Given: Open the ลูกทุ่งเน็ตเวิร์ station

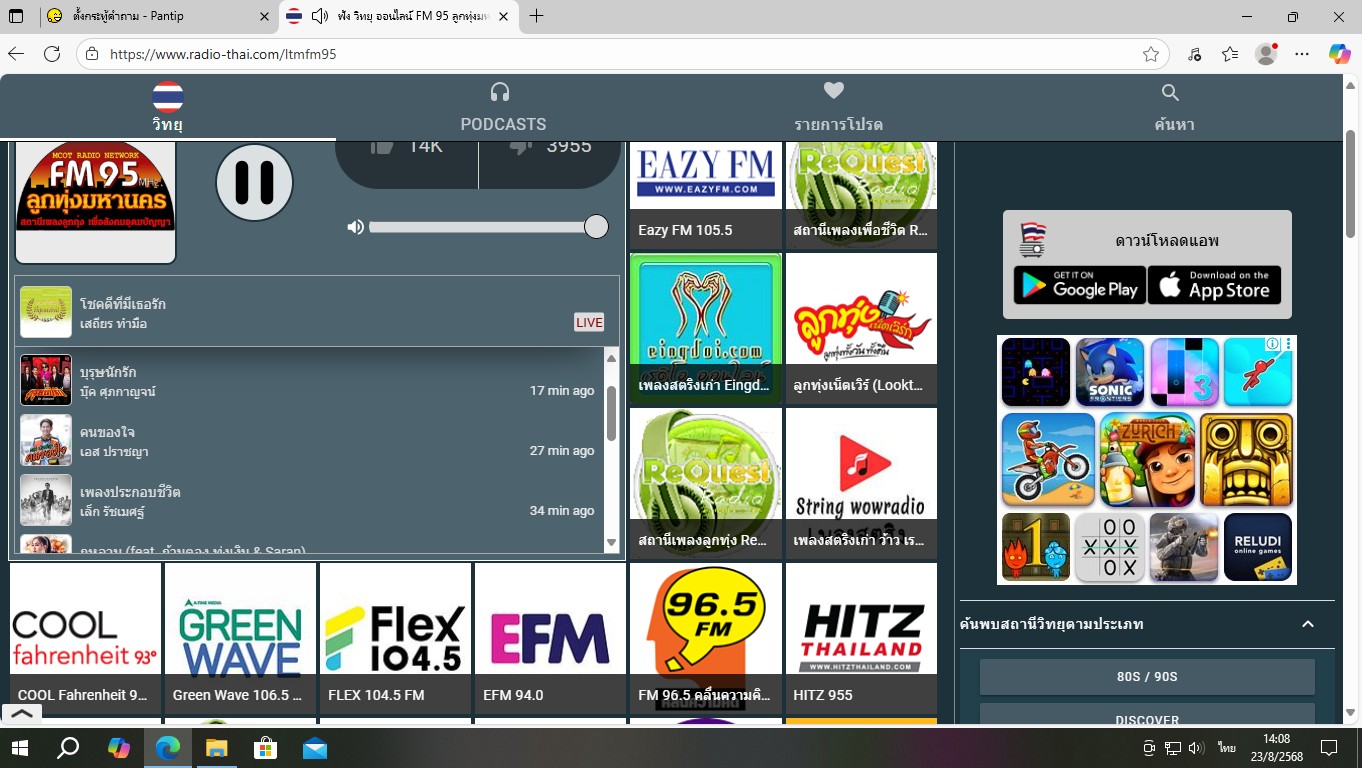Looking at the screenshot, I should click(x=861, y=328).
